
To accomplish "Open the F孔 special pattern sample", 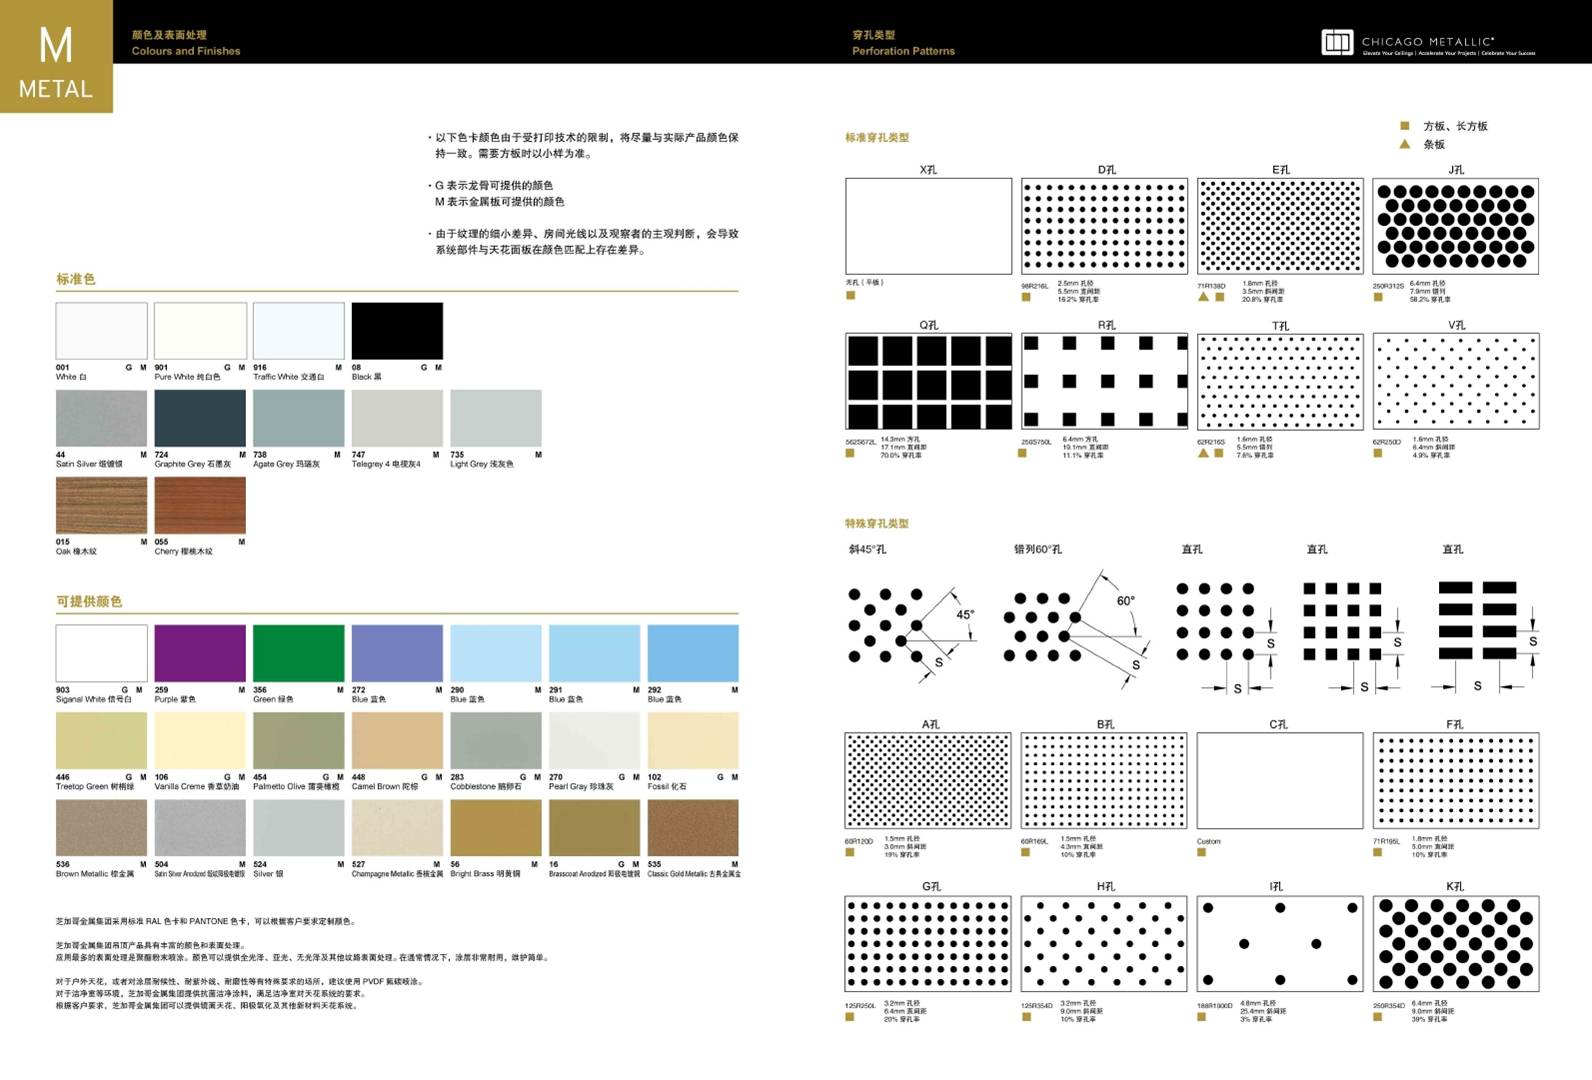I will [1456, 780].
